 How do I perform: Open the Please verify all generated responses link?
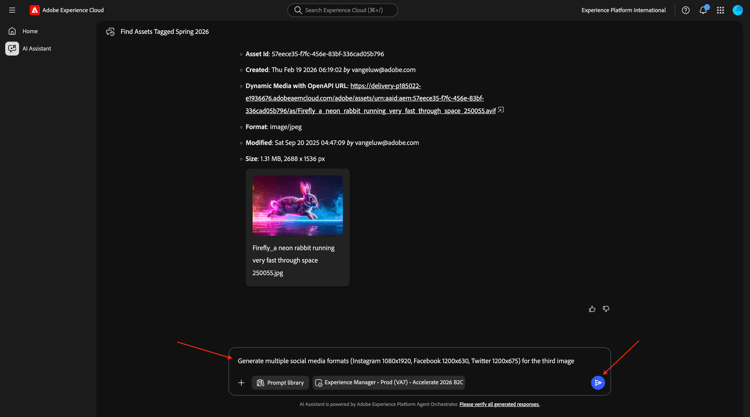(499, 405)
